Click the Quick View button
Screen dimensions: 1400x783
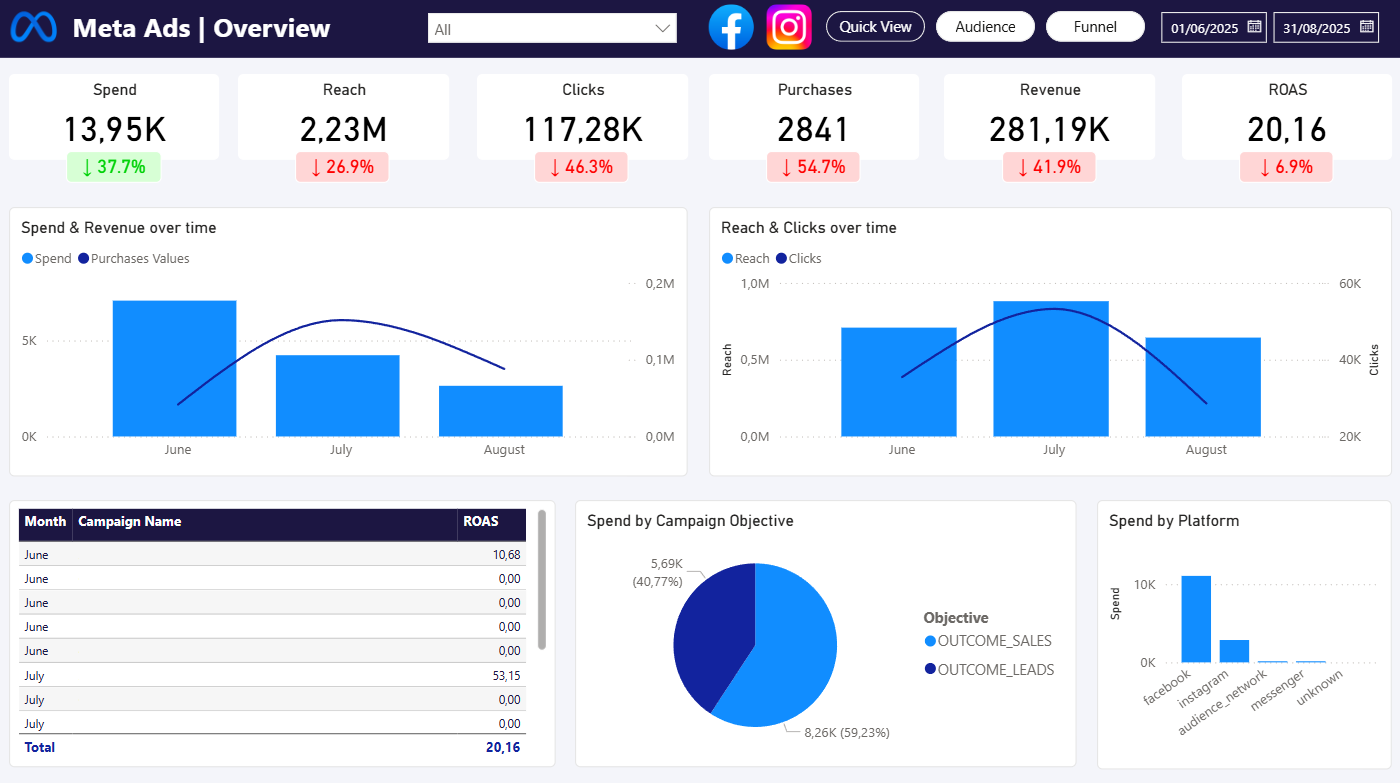(875, 26)
